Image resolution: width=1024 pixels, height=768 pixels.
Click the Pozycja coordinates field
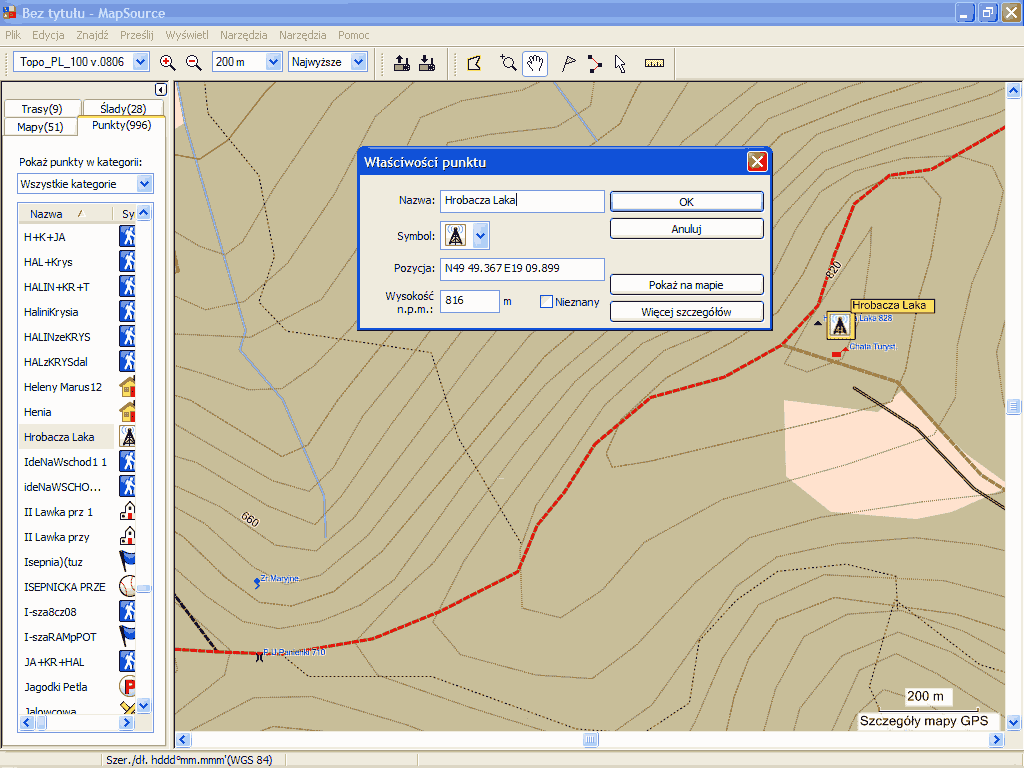pos(522,268)
